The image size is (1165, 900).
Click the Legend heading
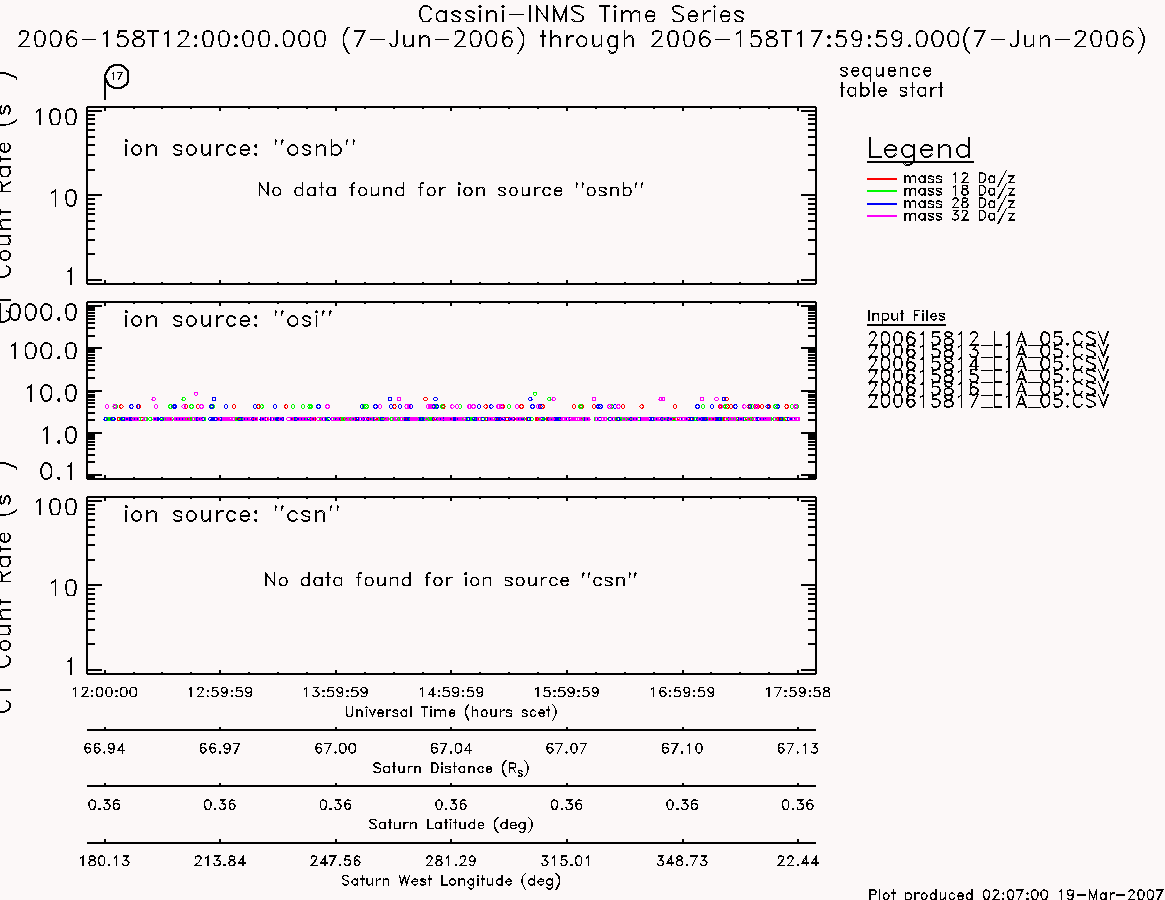(919, 149)
